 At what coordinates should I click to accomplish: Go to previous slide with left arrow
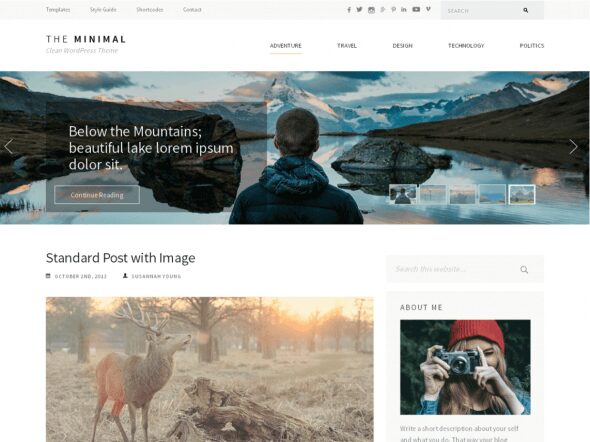pos(9,147)
